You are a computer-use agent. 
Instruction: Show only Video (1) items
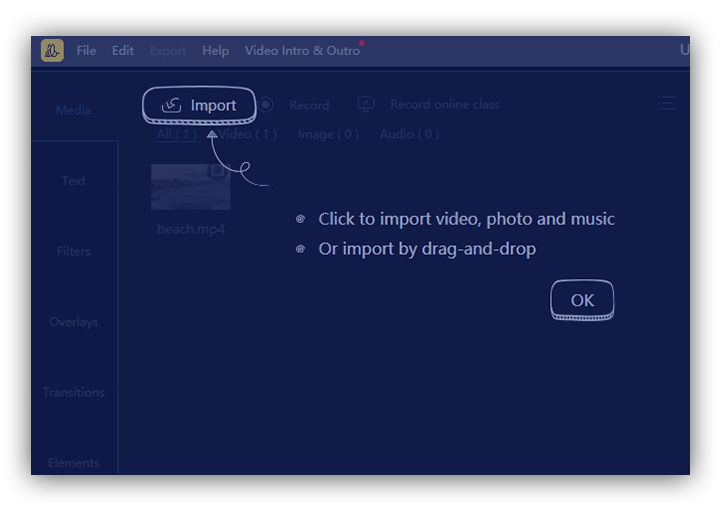(x=247, y=134)
